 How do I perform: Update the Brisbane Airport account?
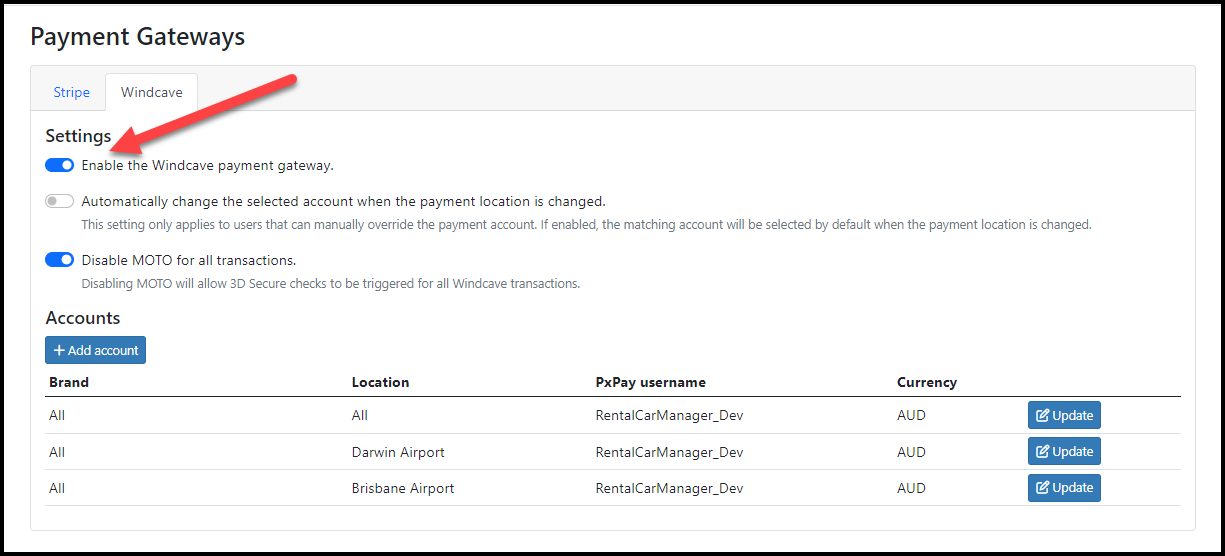pyautogui.click(x=1064, y=487)
